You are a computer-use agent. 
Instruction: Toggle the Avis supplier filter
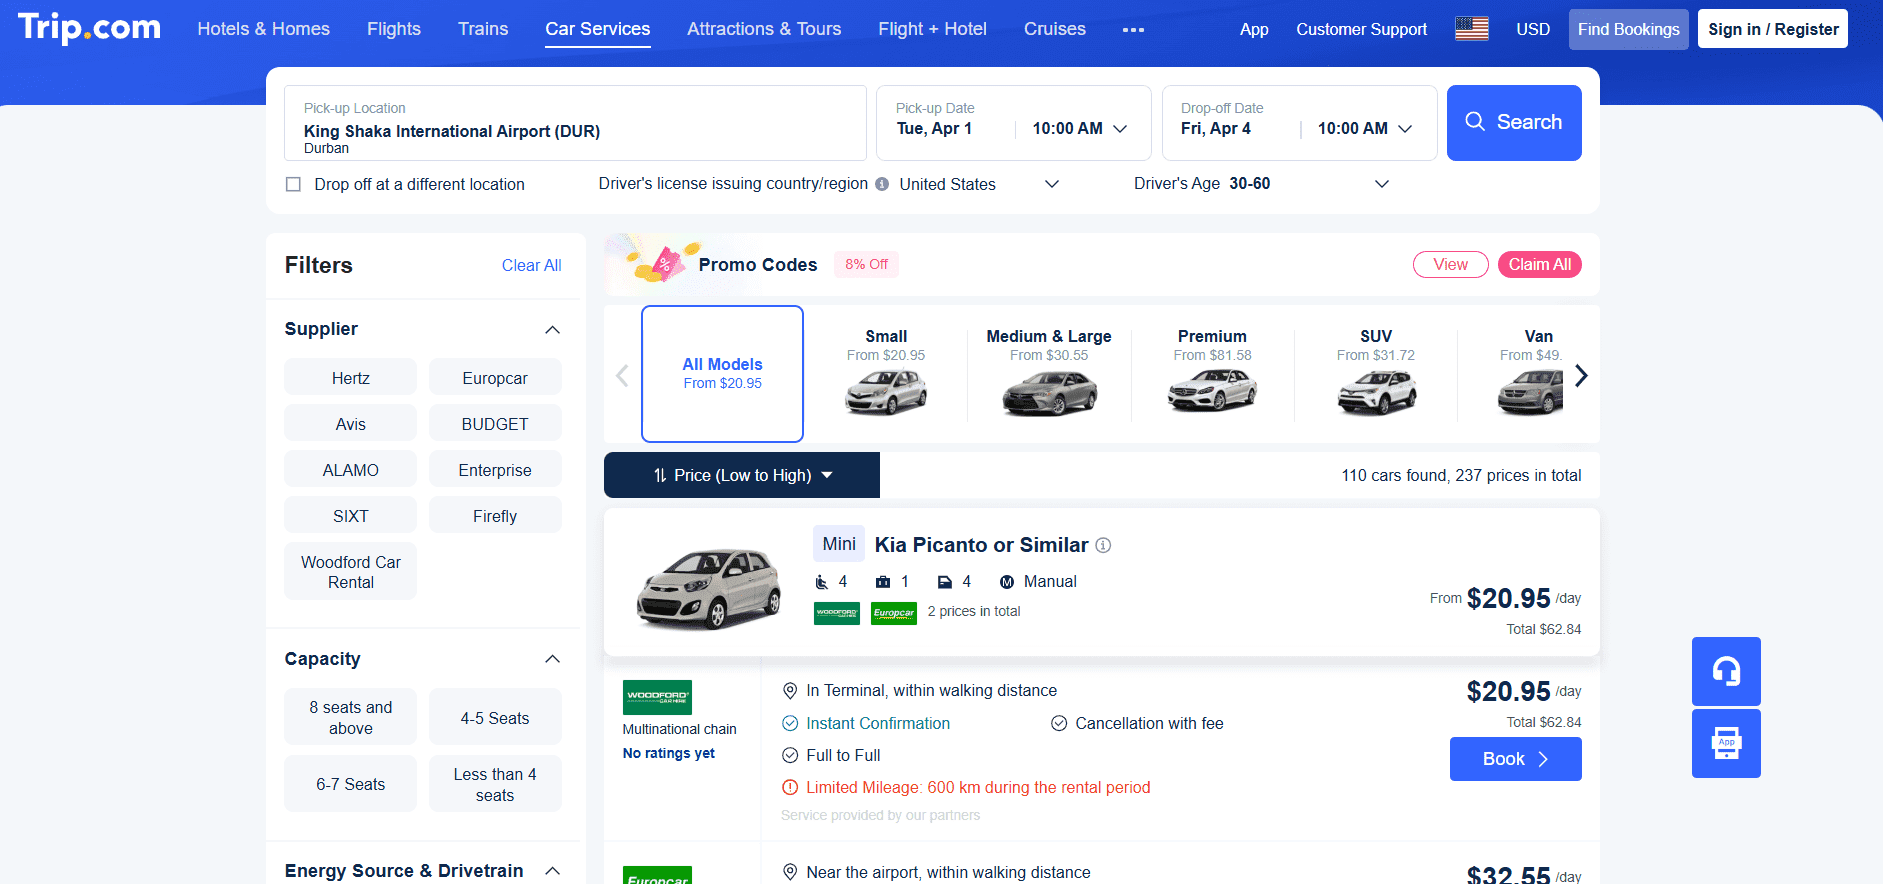[350, 424]
